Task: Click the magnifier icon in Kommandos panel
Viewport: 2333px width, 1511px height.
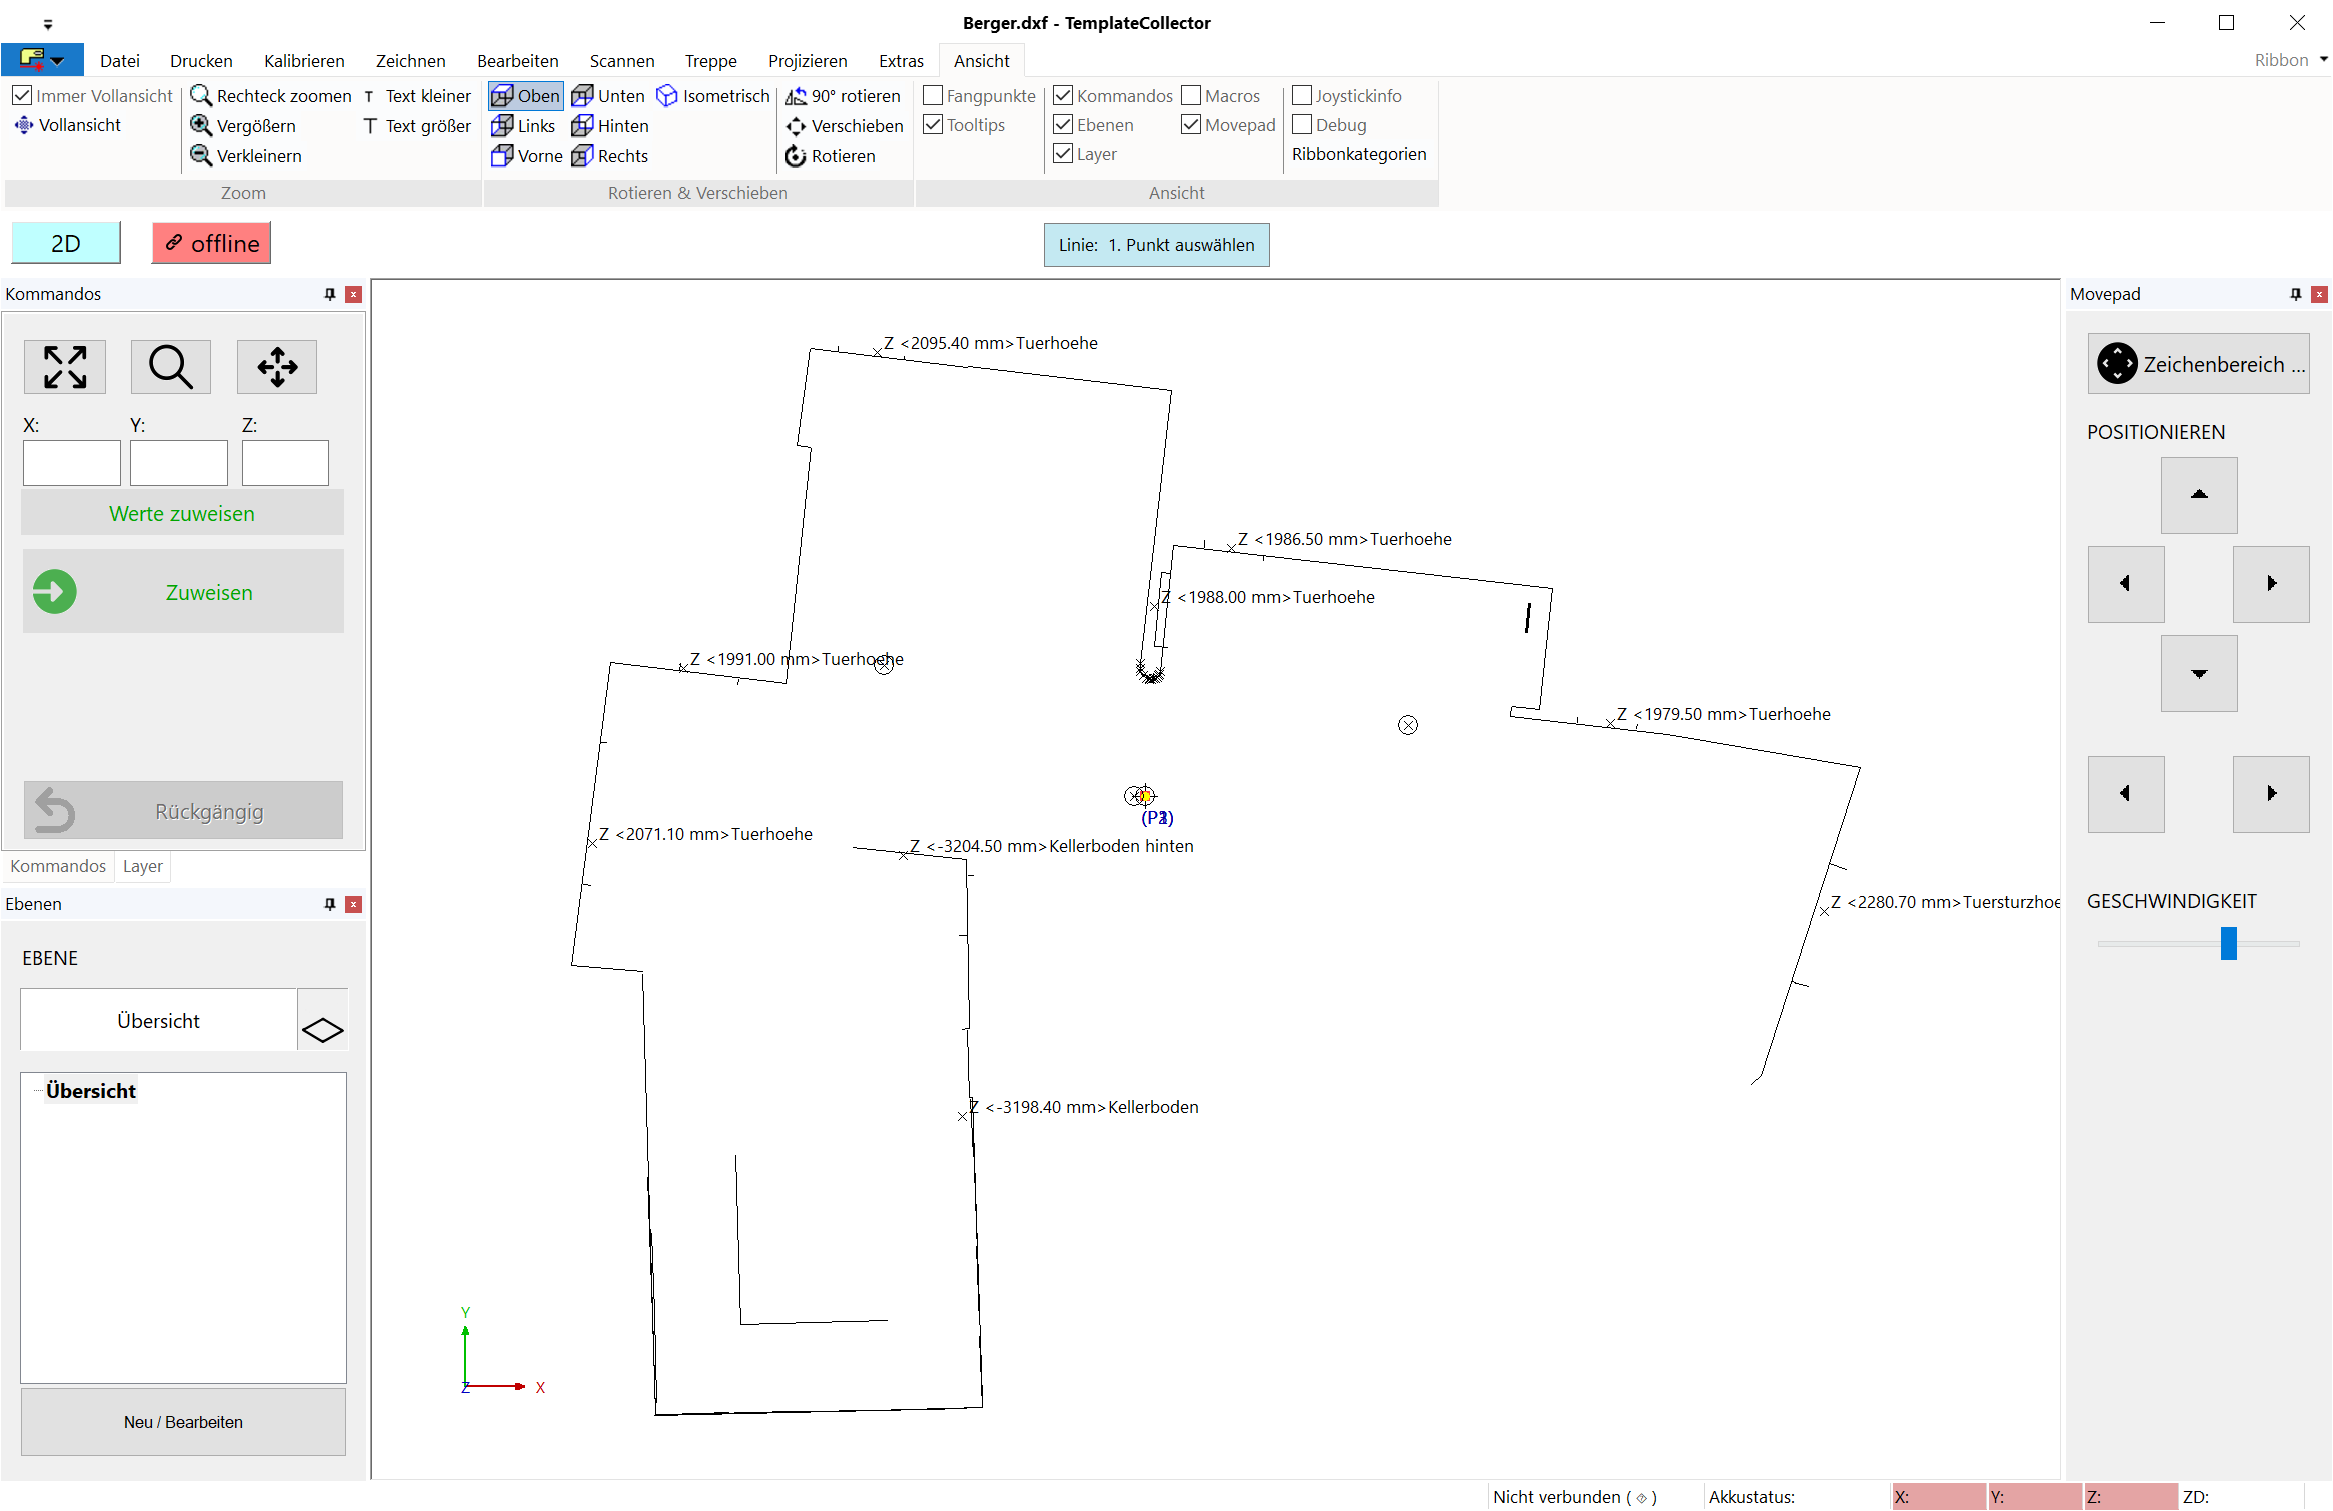Action: 171,367
